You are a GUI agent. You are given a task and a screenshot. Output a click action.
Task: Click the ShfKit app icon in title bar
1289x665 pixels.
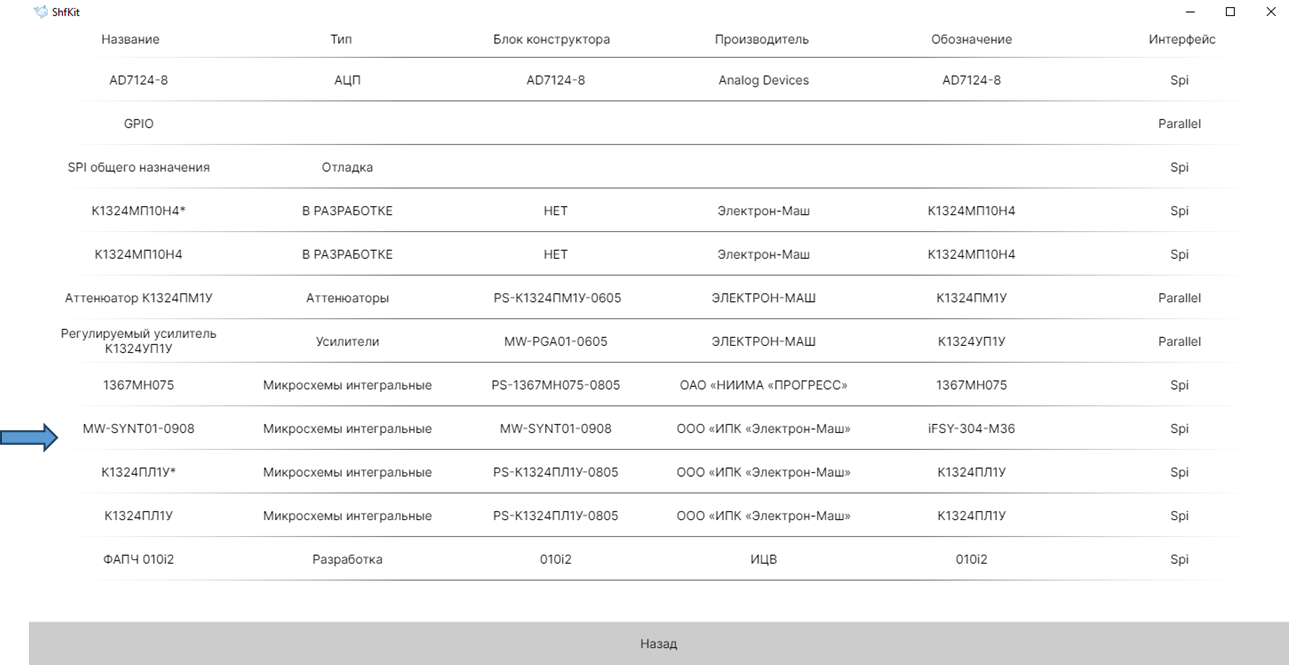coord(40,12)
